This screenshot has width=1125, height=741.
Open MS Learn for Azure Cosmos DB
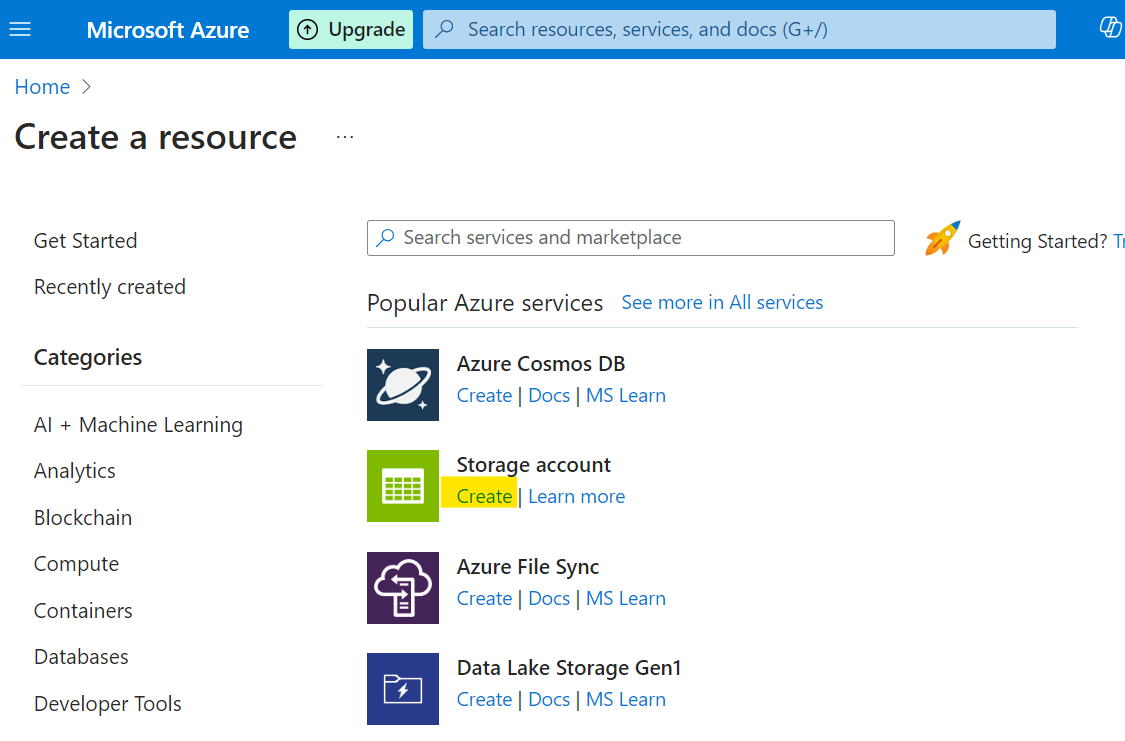[626, 395]
